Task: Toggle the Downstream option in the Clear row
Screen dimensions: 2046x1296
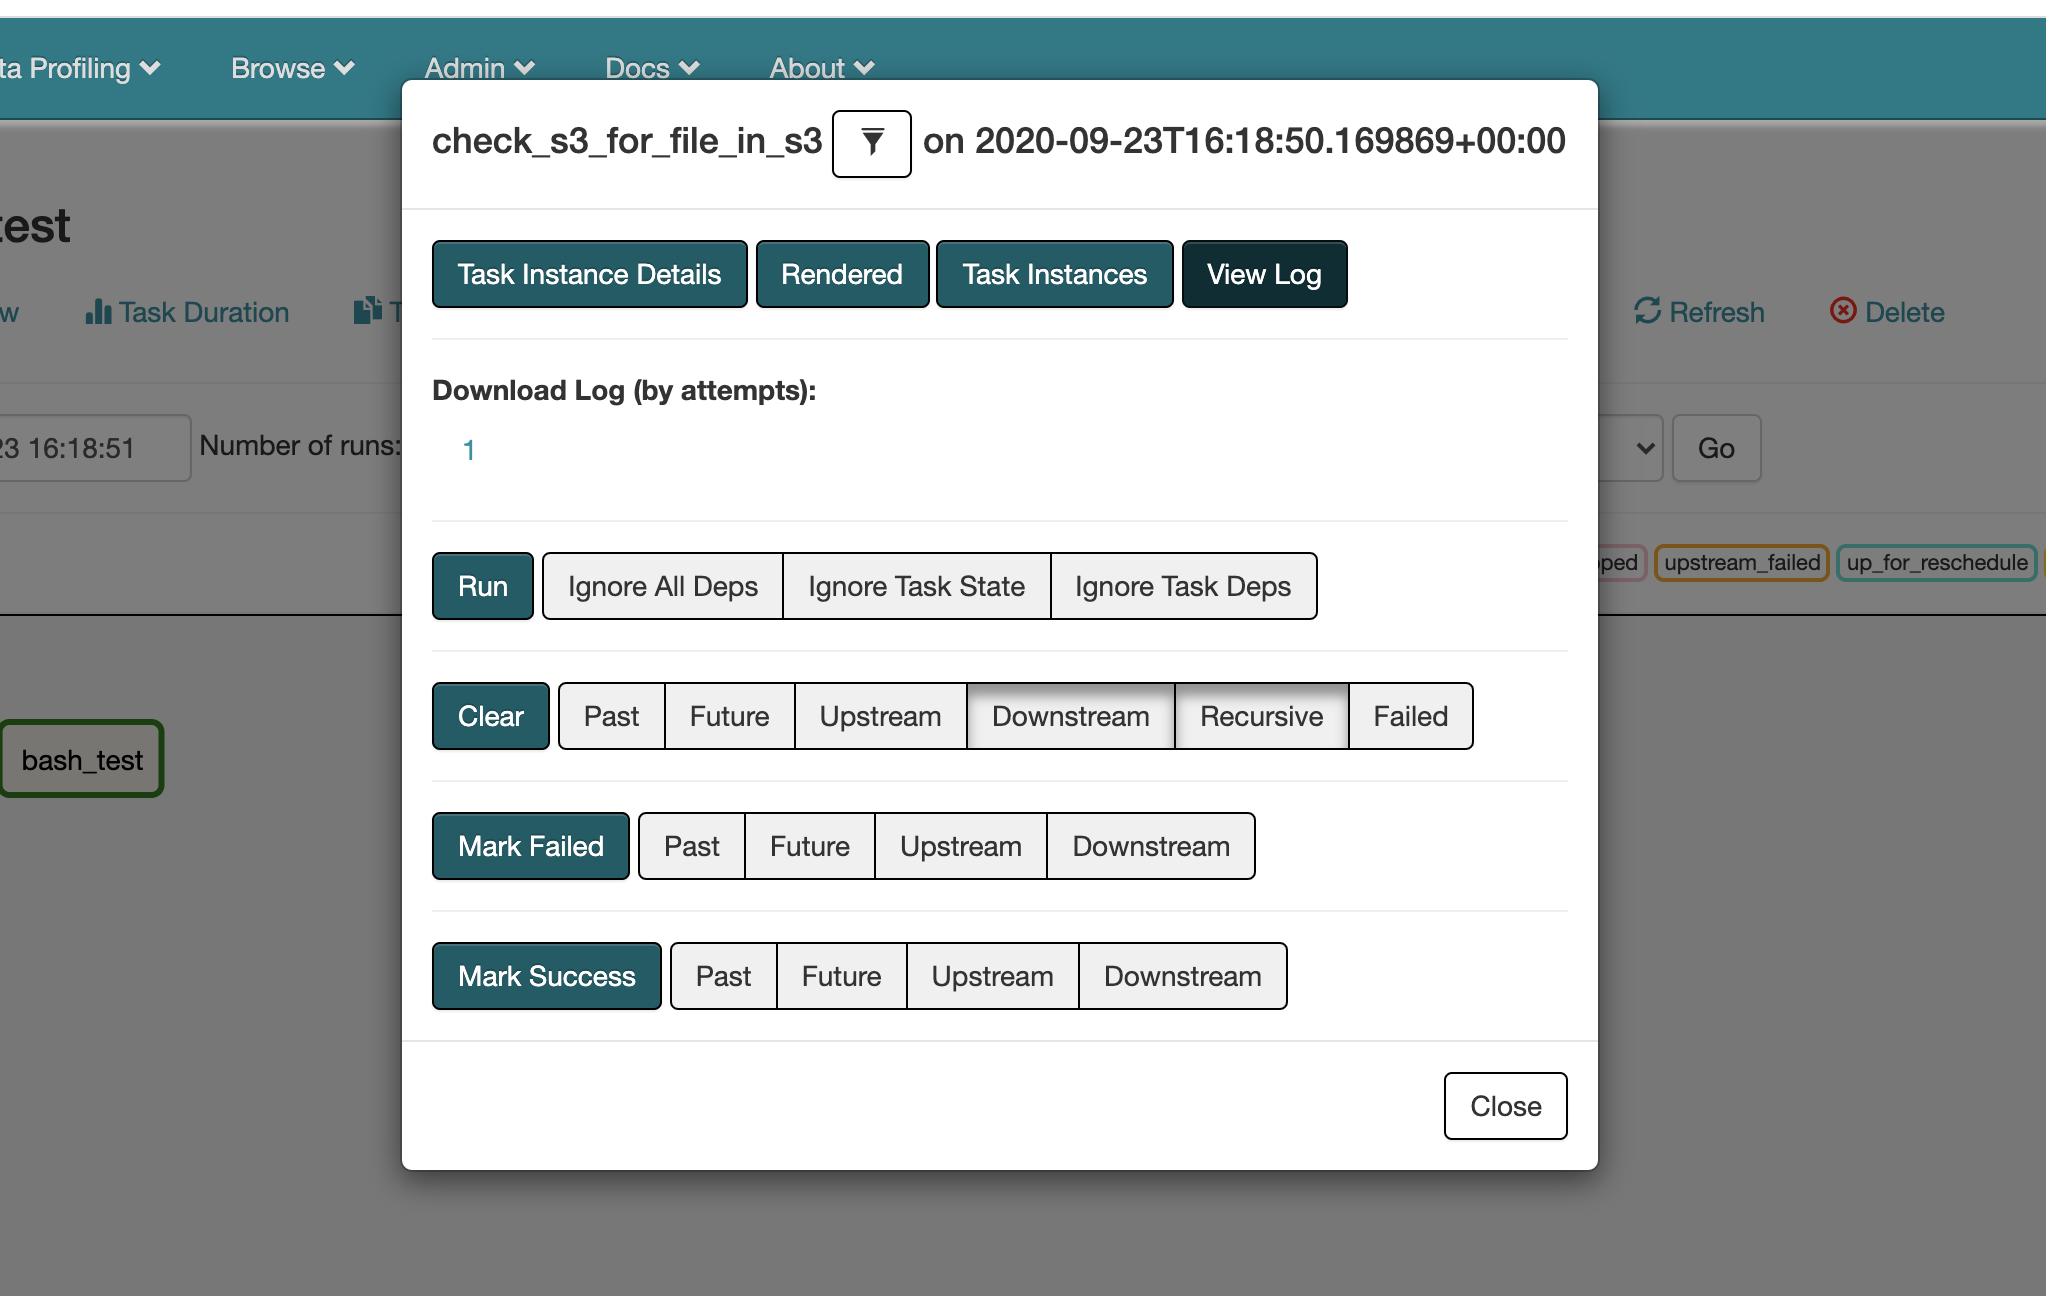Action: point(1070,716)
